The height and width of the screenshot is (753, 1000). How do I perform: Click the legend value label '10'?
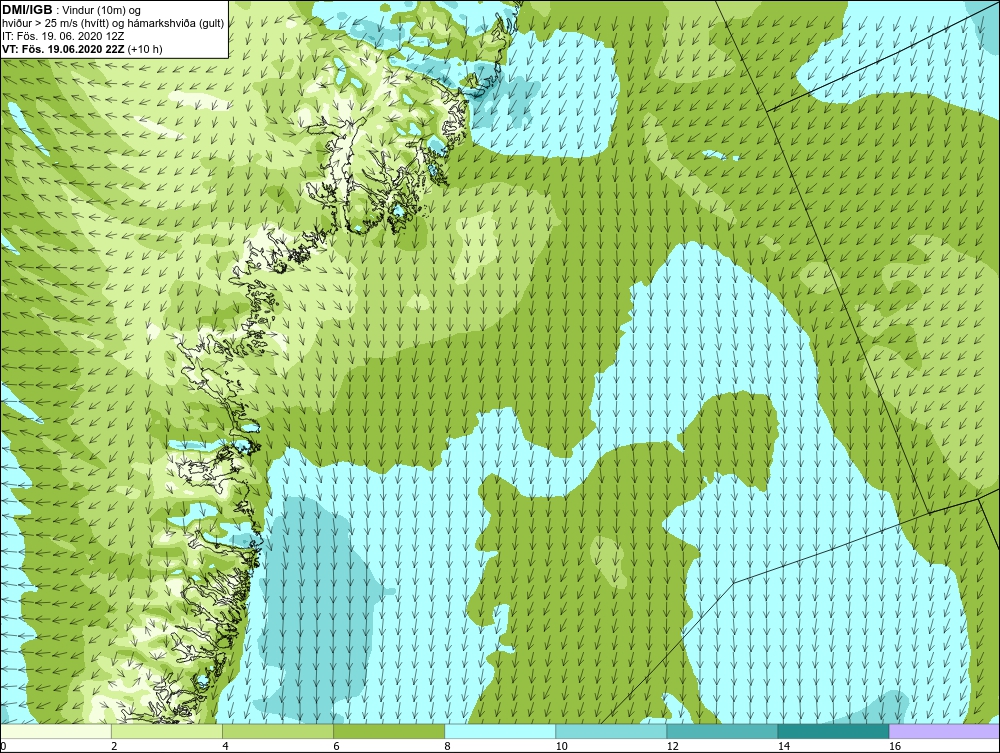(561, 746)
